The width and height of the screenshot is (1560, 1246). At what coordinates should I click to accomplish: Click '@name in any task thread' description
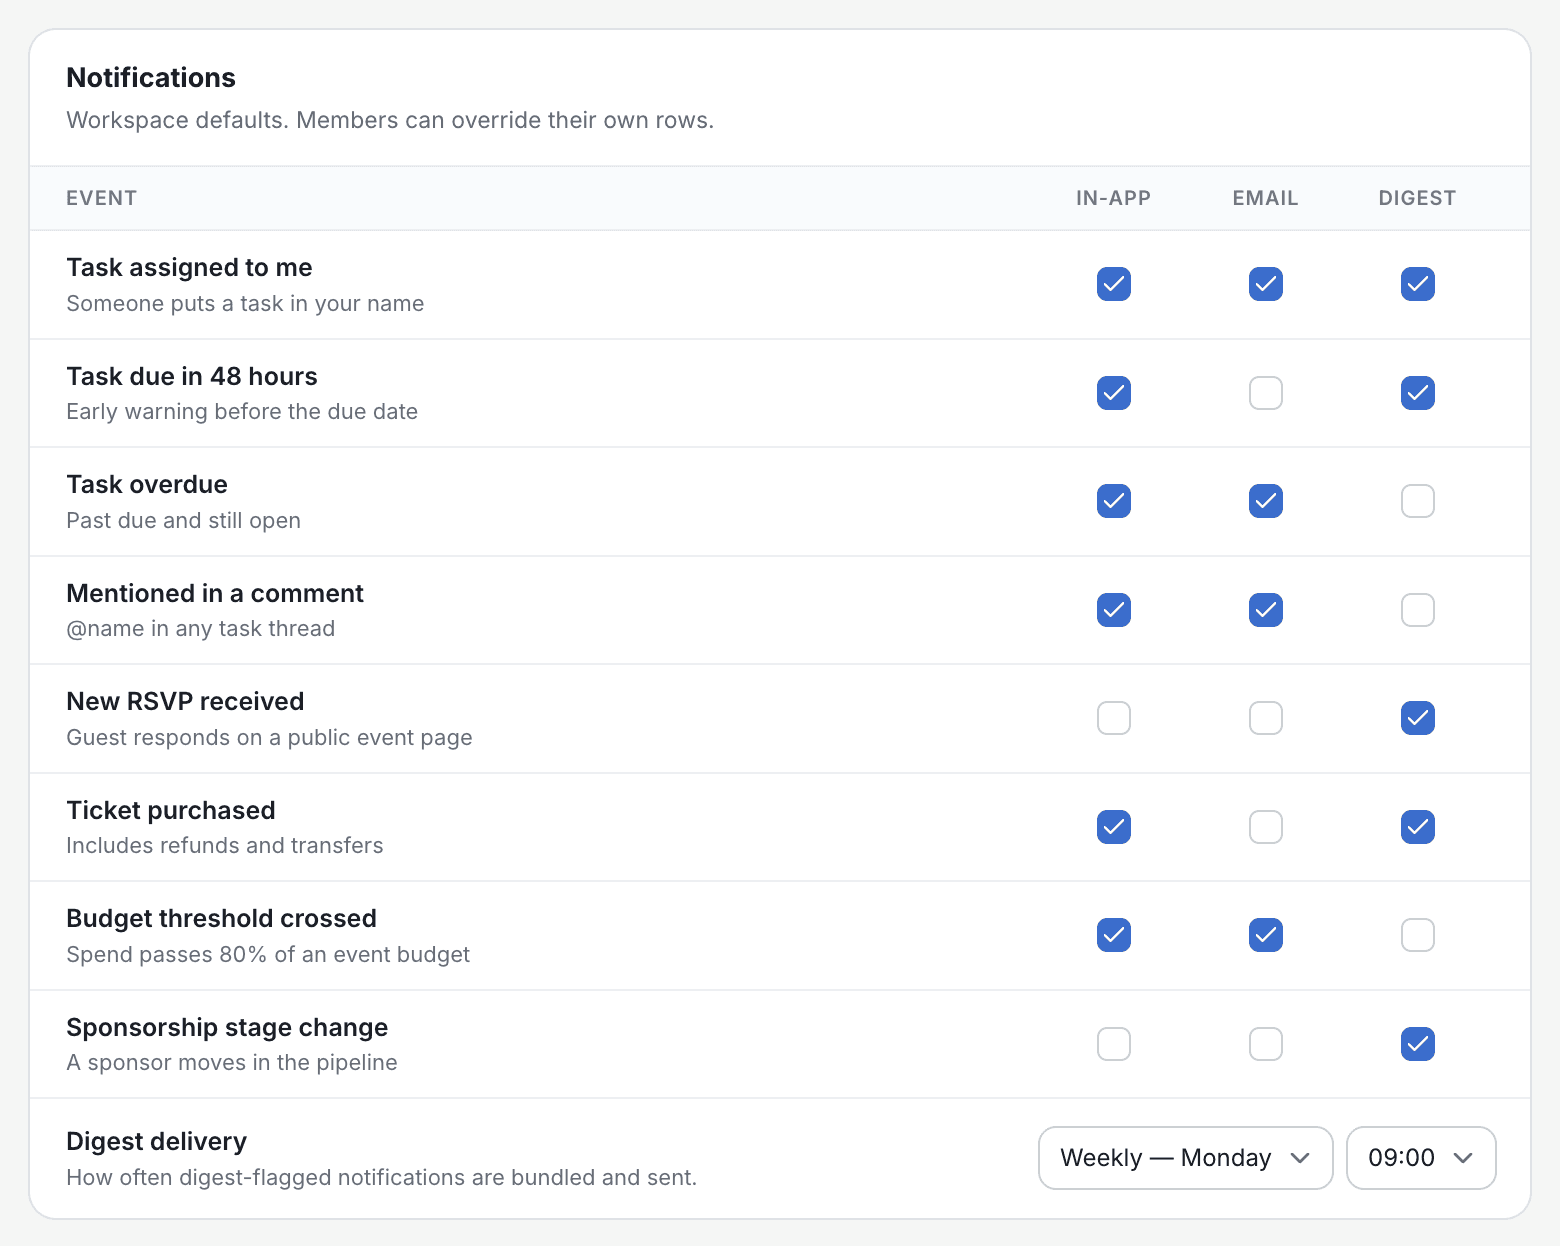[x=200, y=628]
